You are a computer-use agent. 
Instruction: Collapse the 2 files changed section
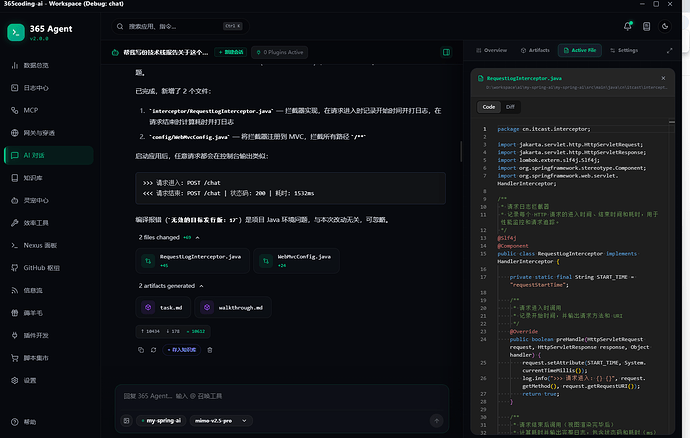point(169,237)
